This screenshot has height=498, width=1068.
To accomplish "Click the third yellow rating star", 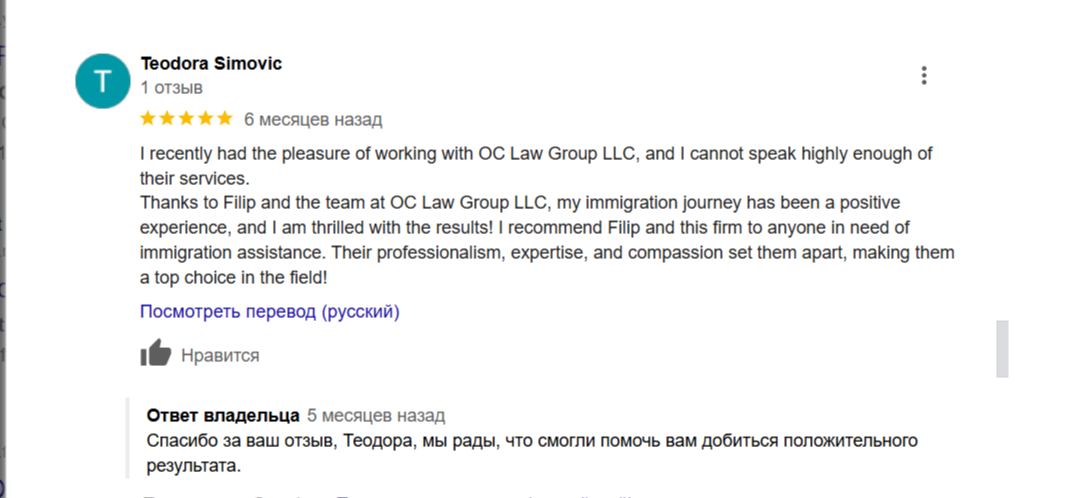I will [x=186, y=119].
